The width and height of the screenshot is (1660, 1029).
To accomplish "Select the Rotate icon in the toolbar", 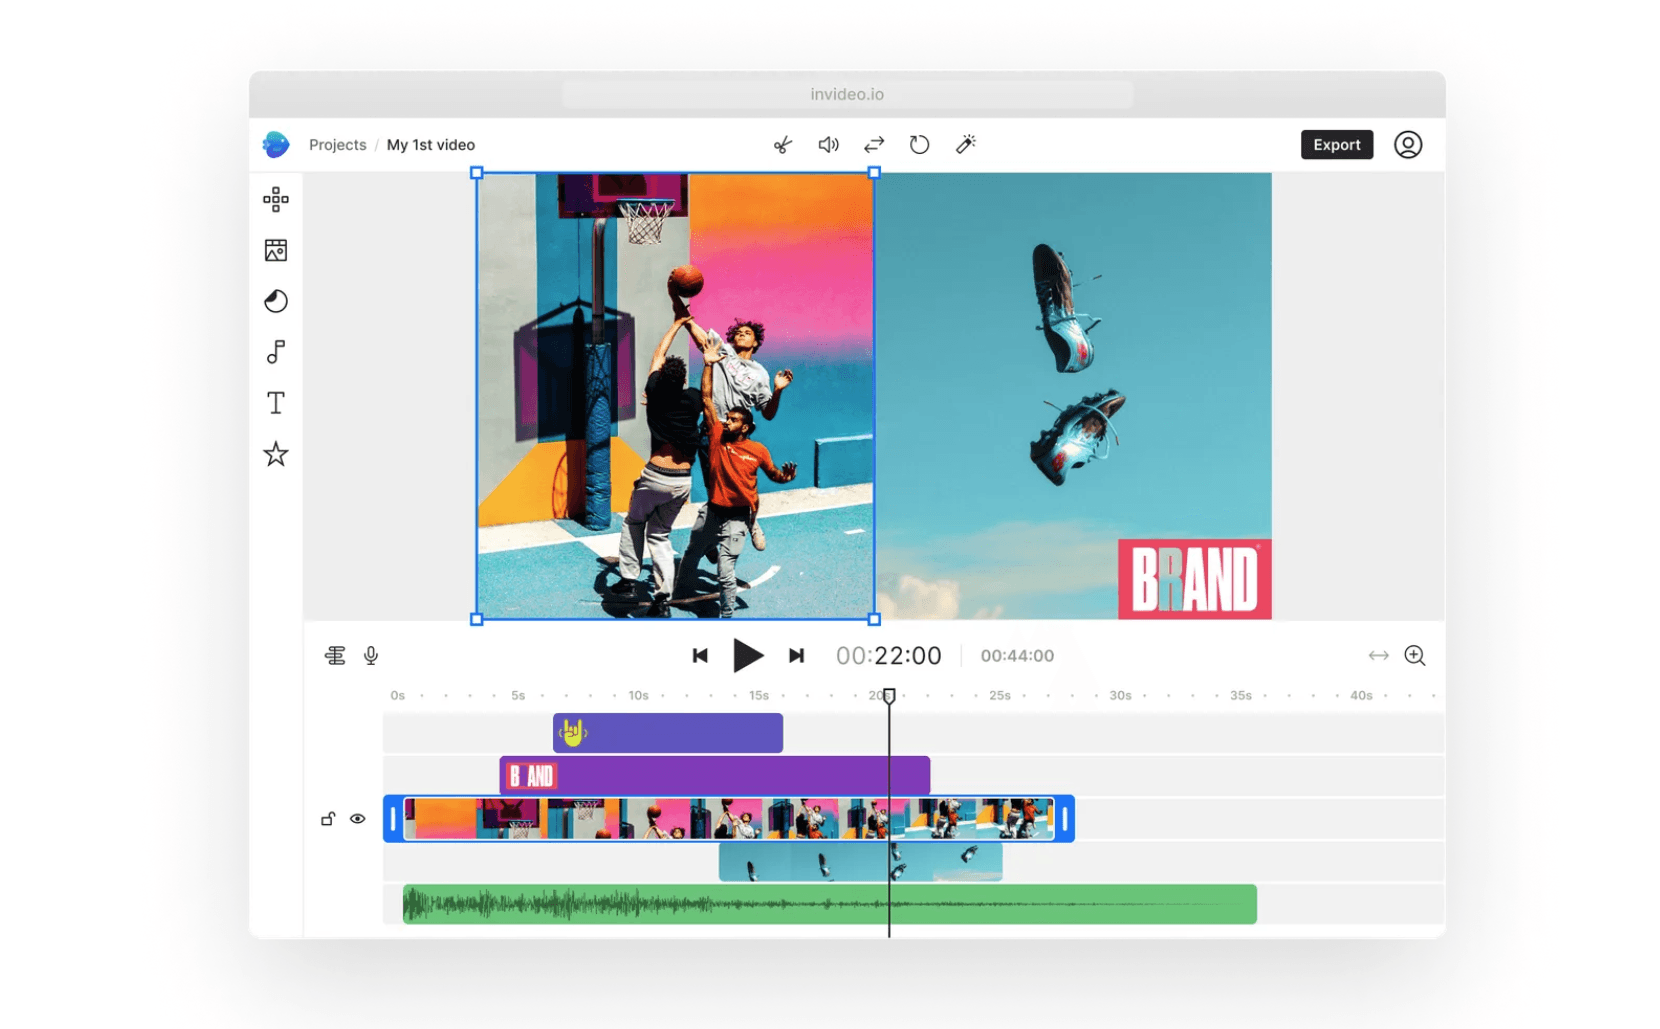I will click(919, 144).
